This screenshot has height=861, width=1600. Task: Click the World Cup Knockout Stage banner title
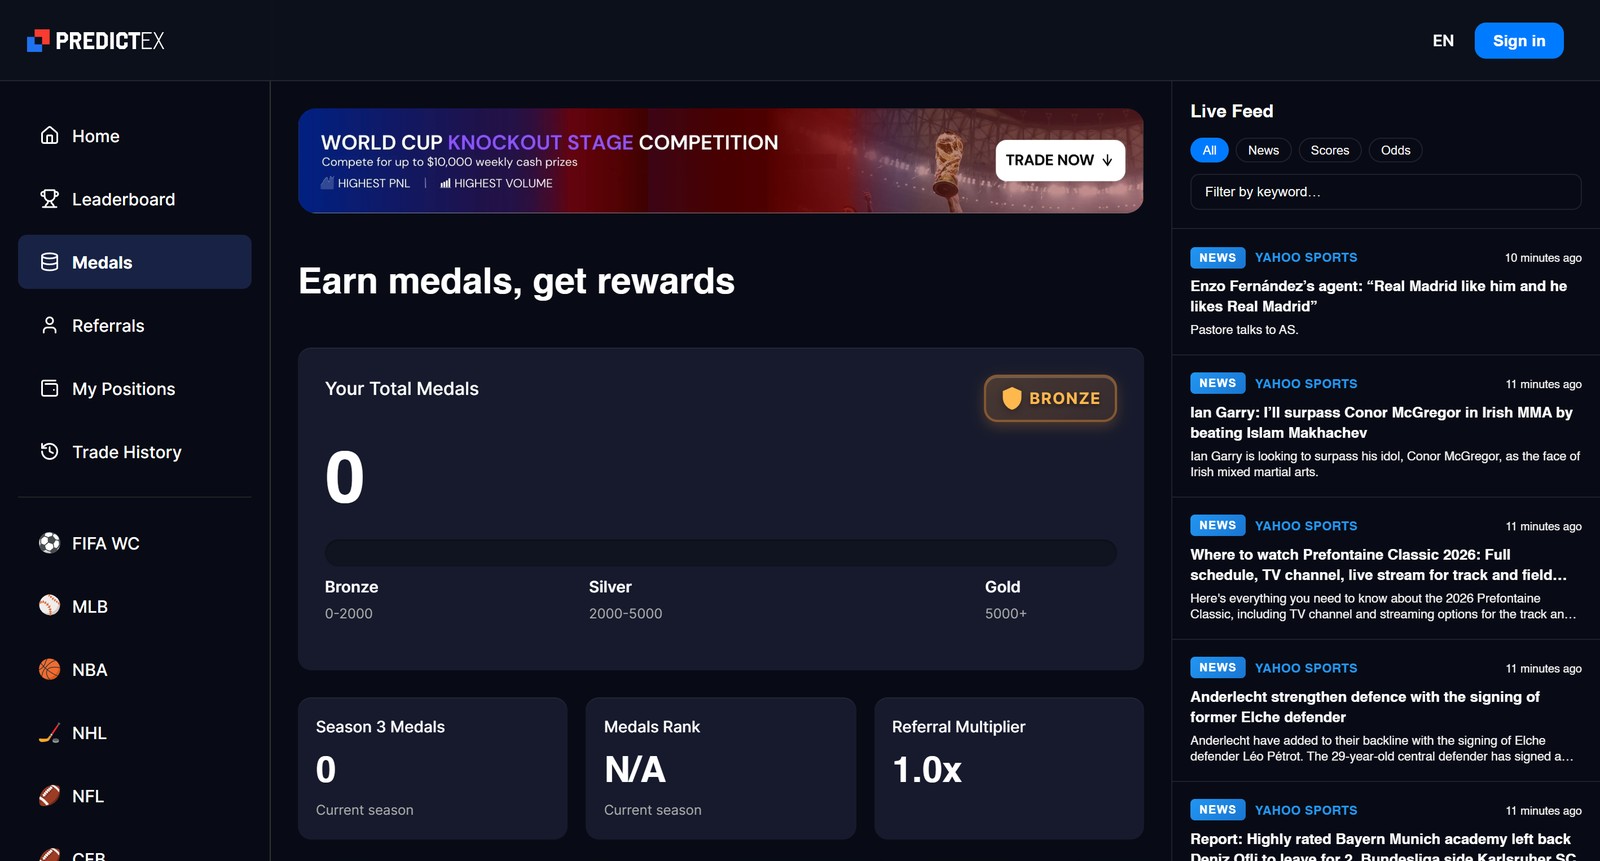(x=549, y=142)
